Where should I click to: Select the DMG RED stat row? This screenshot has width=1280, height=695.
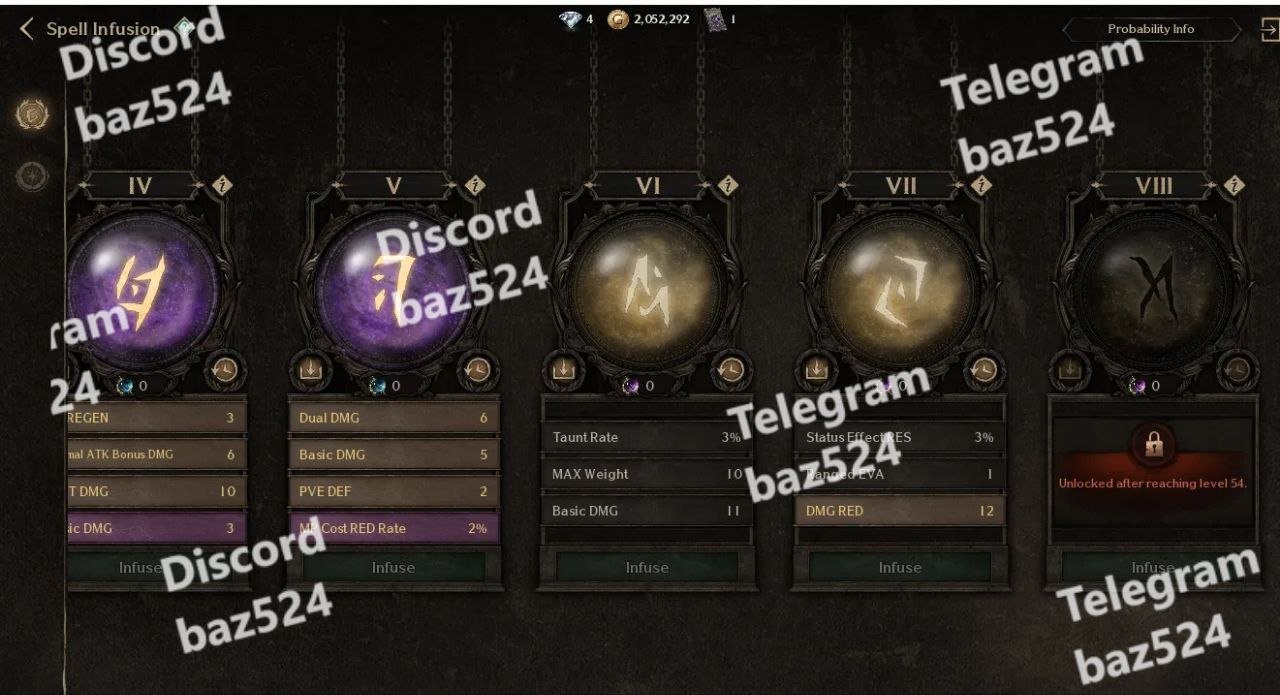(900, 510)
